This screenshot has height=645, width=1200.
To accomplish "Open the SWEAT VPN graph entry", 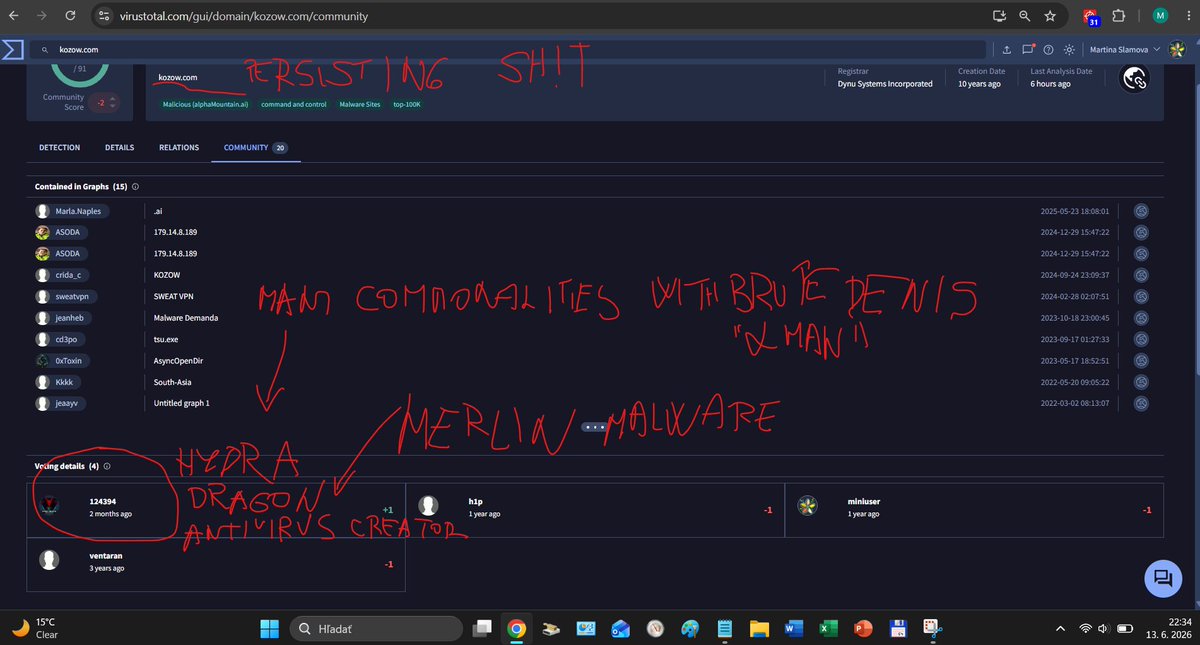I will (x=175, y=297).
